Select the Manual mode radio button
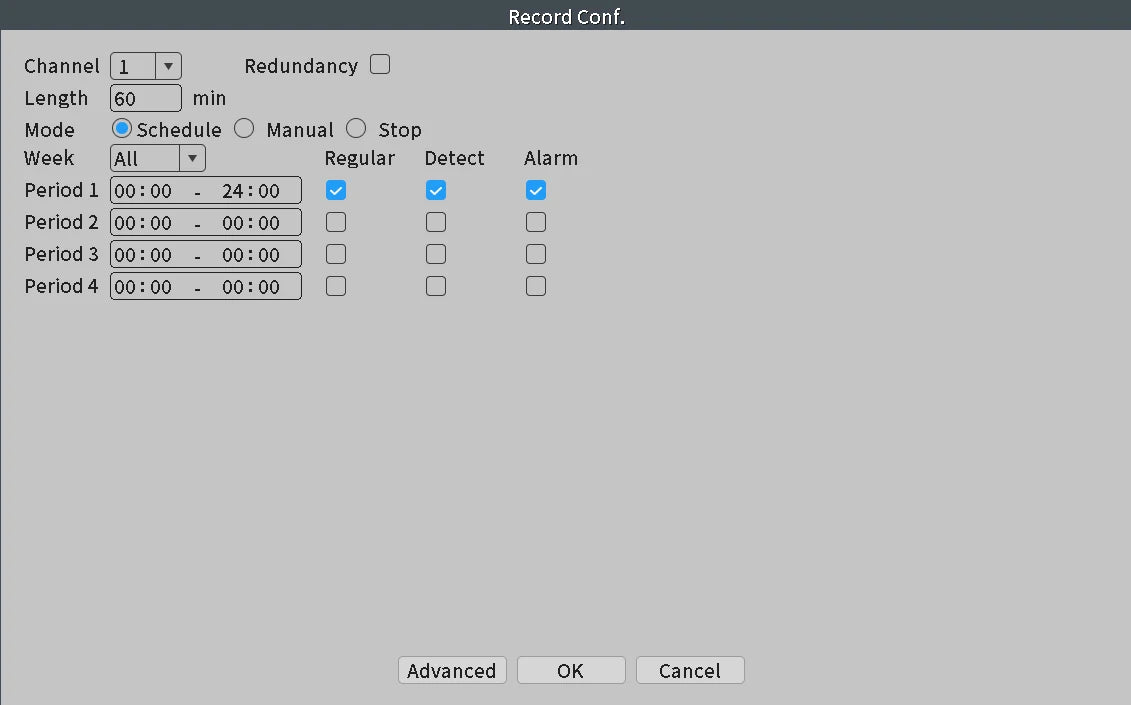This screenshot has width=1131, height=705. pyautogui.click(x=244, y=128)
